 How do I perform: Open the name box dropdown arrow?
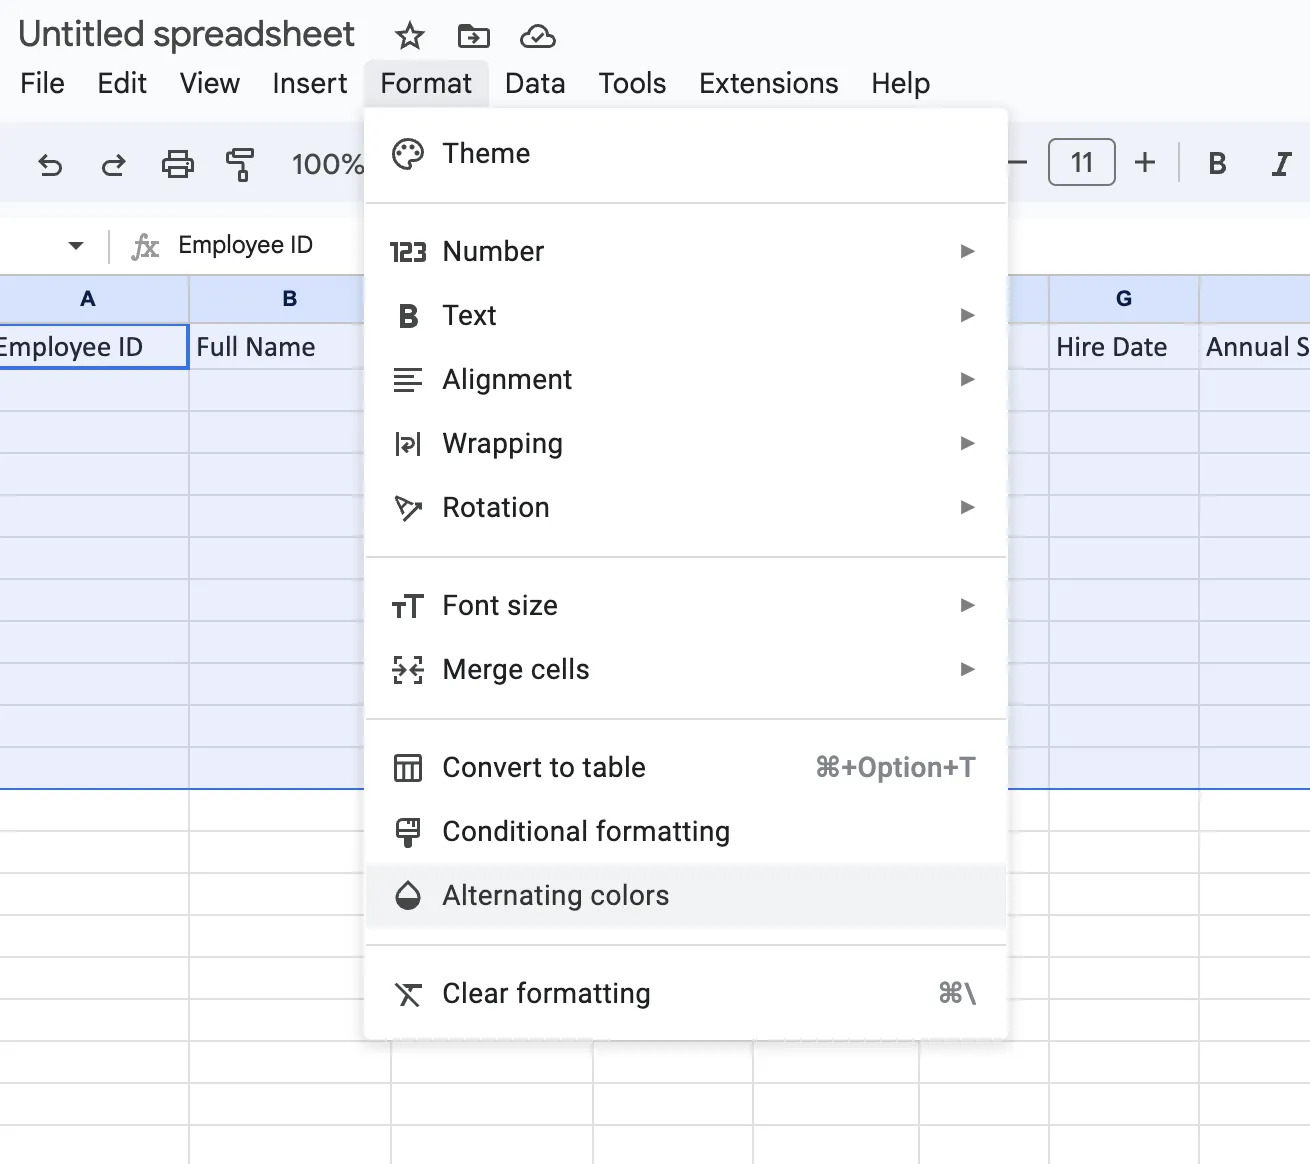[x=76, y=245]
